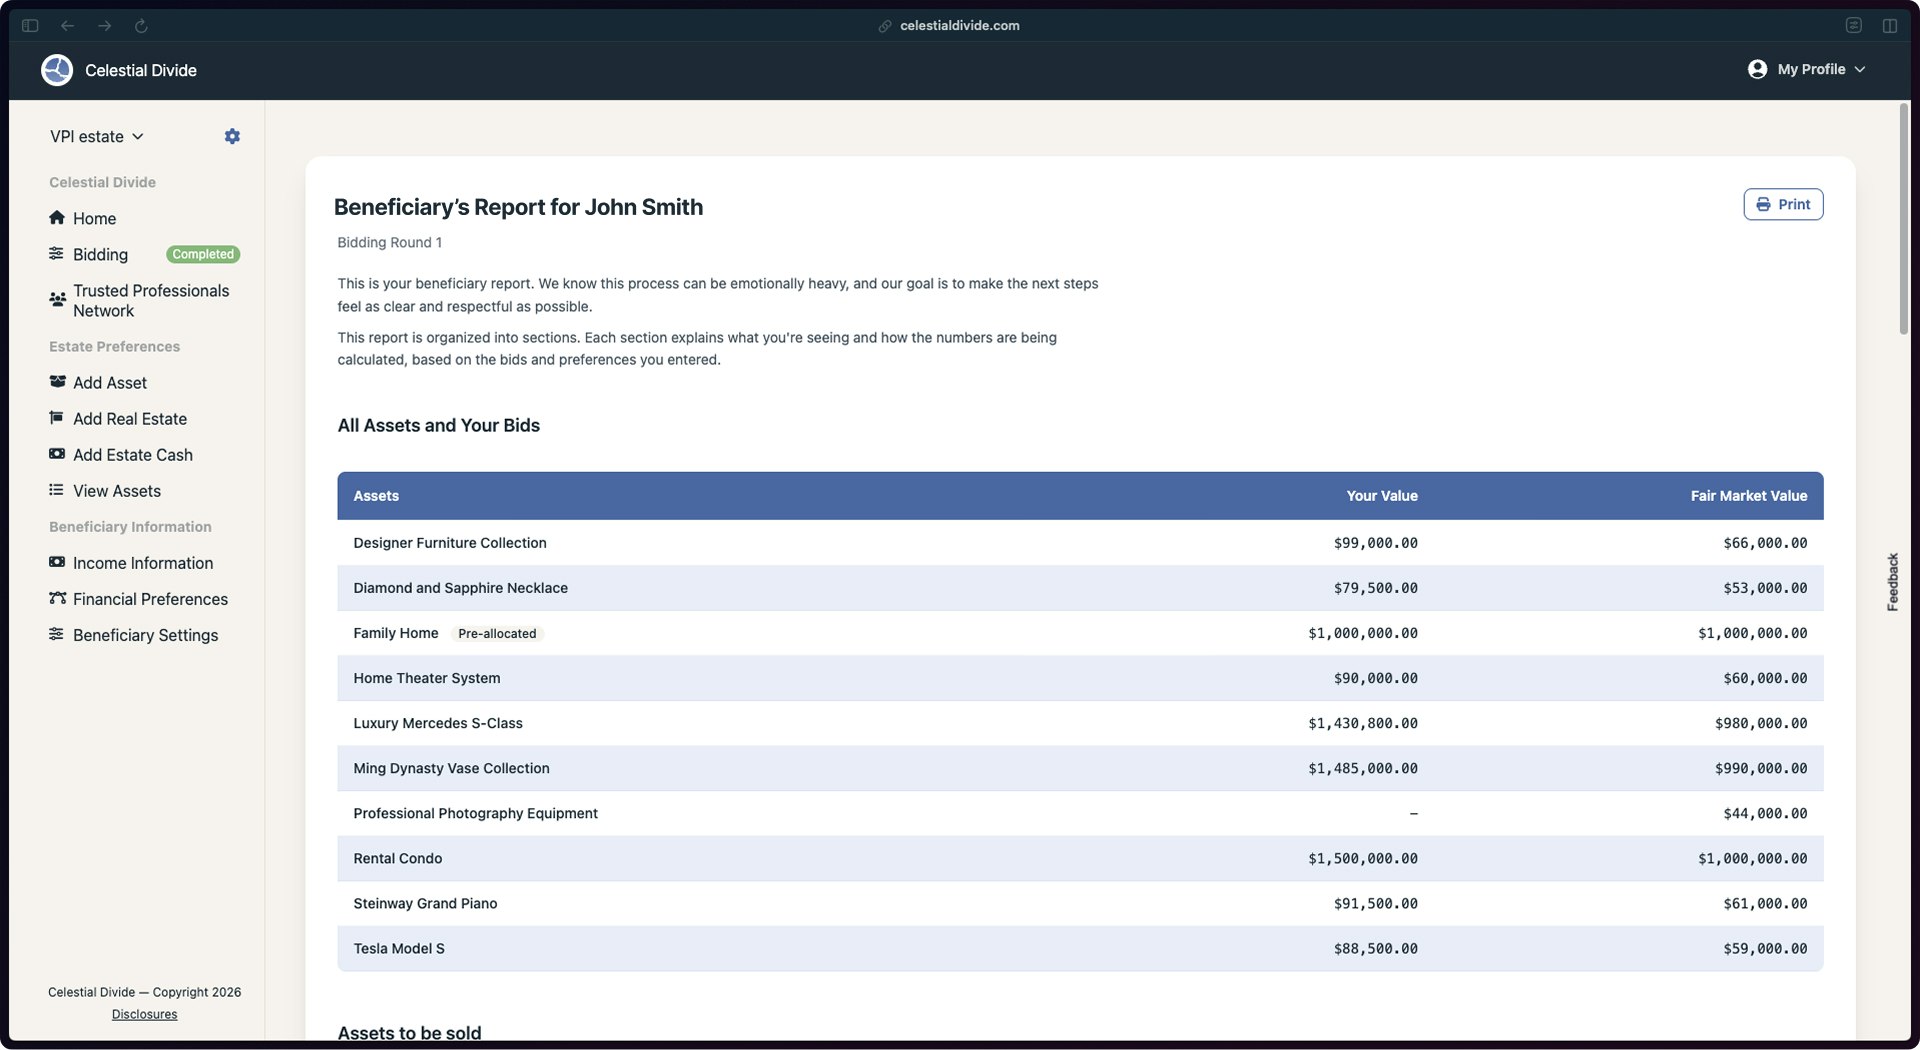Screen dimensions: 1920x1050
Task: Click the Trusted Professionals people icon
Action: coord(57,299)
